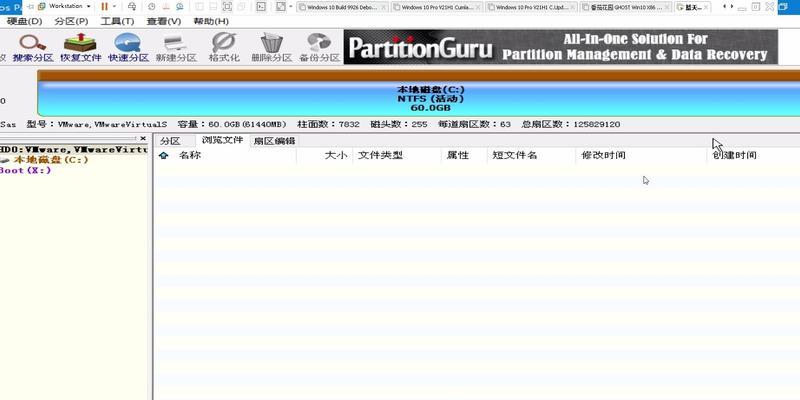This screenshot has width=800, height=400.
Task: Switch to the 浏览文件 browse files tab
Action: click(x=222, y=140)
